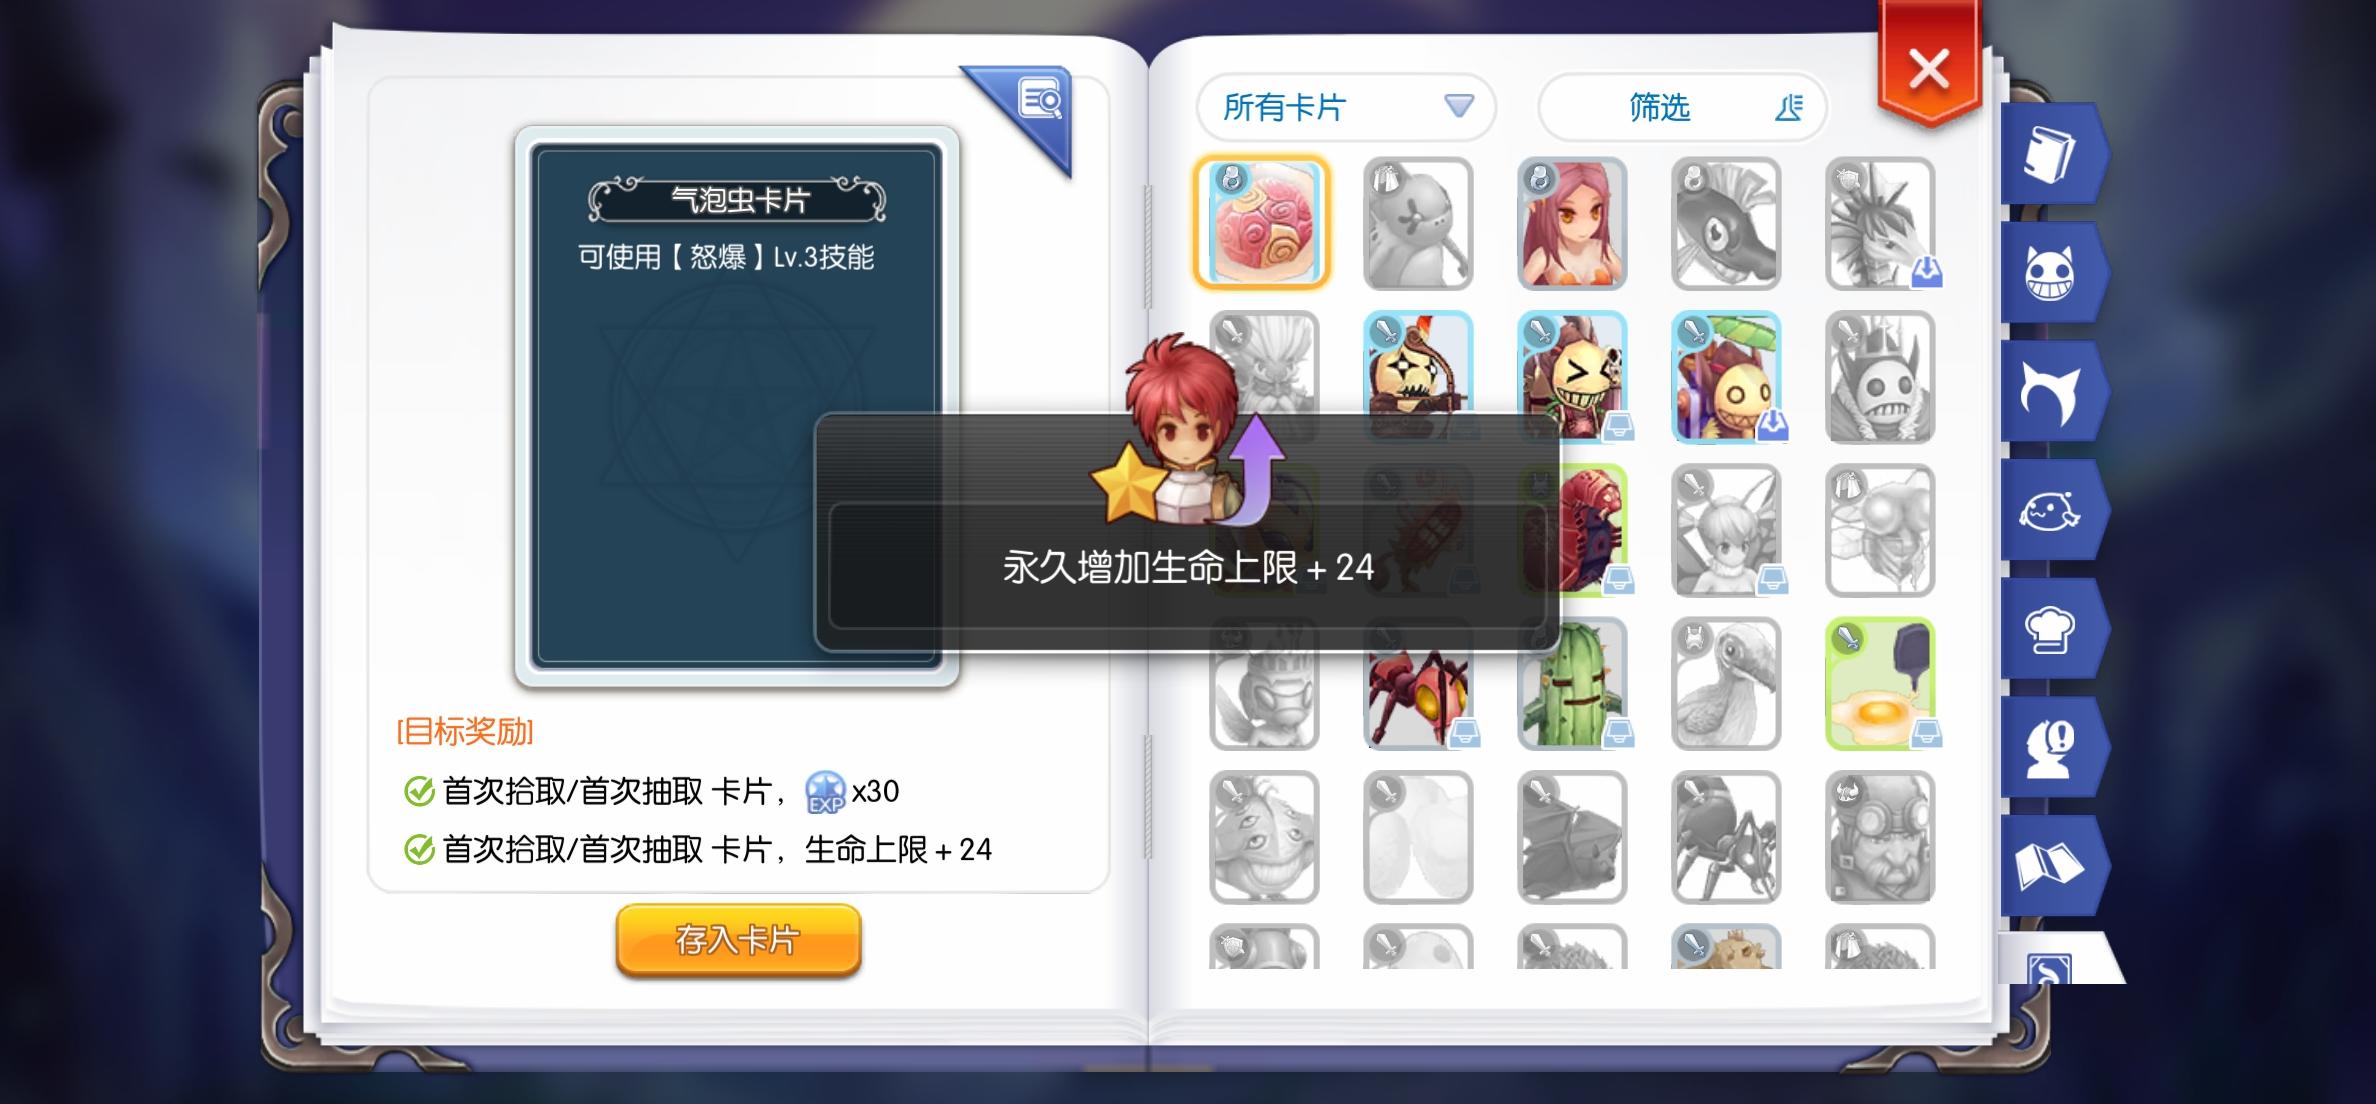This screenshot has height=1104, width=2376.
Task: Toggle the 生命上限+24 reward checkmark
Action: 418,850
